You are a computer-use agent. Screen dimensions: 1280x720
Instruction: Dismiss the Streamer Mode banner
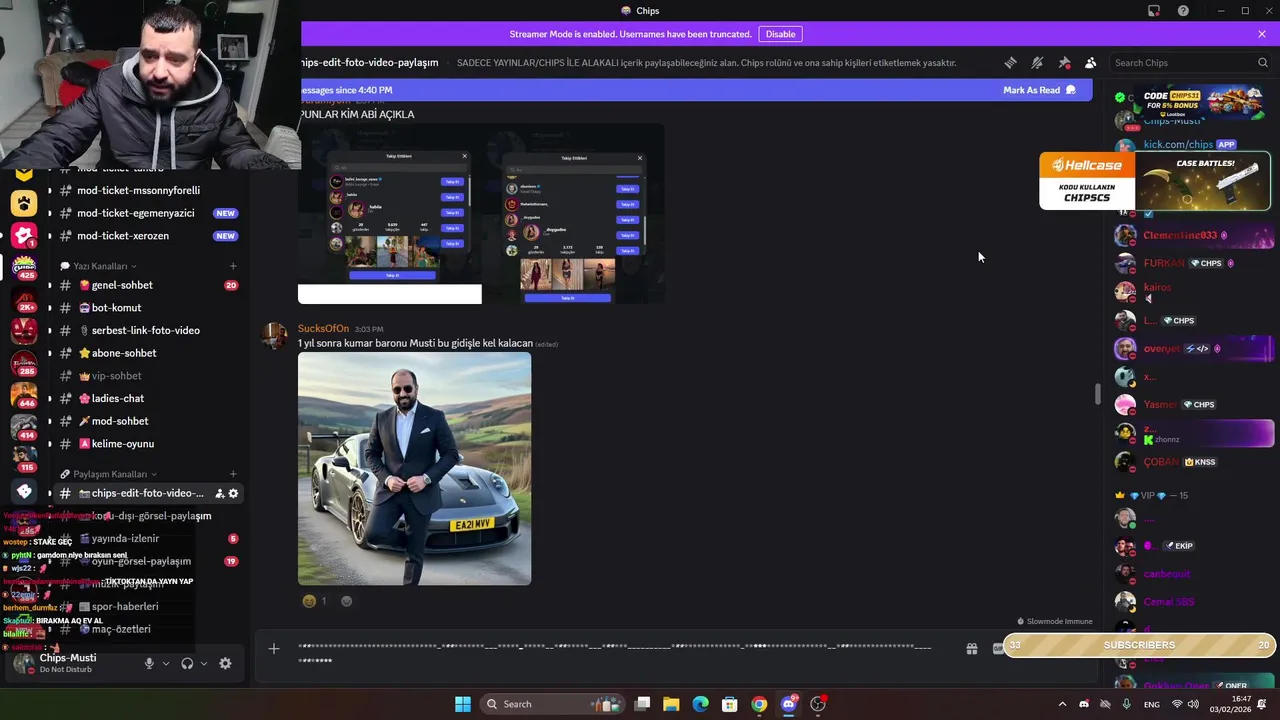[x=1262, y=34]
